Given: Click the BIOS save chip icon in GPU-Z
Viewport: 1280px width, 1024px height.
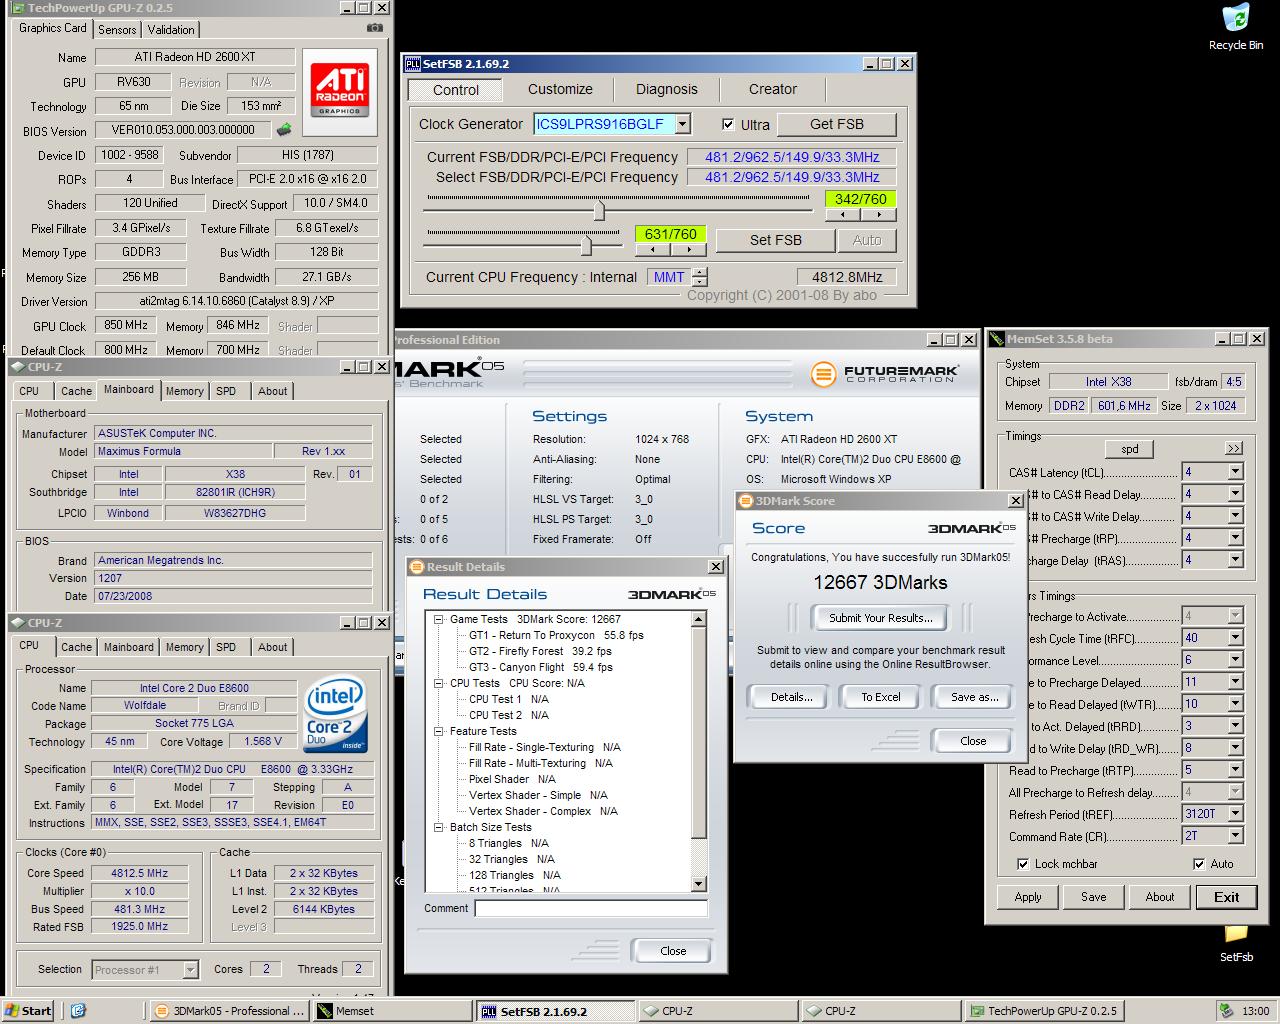Looking at the screenshot, I should (285, 130).
